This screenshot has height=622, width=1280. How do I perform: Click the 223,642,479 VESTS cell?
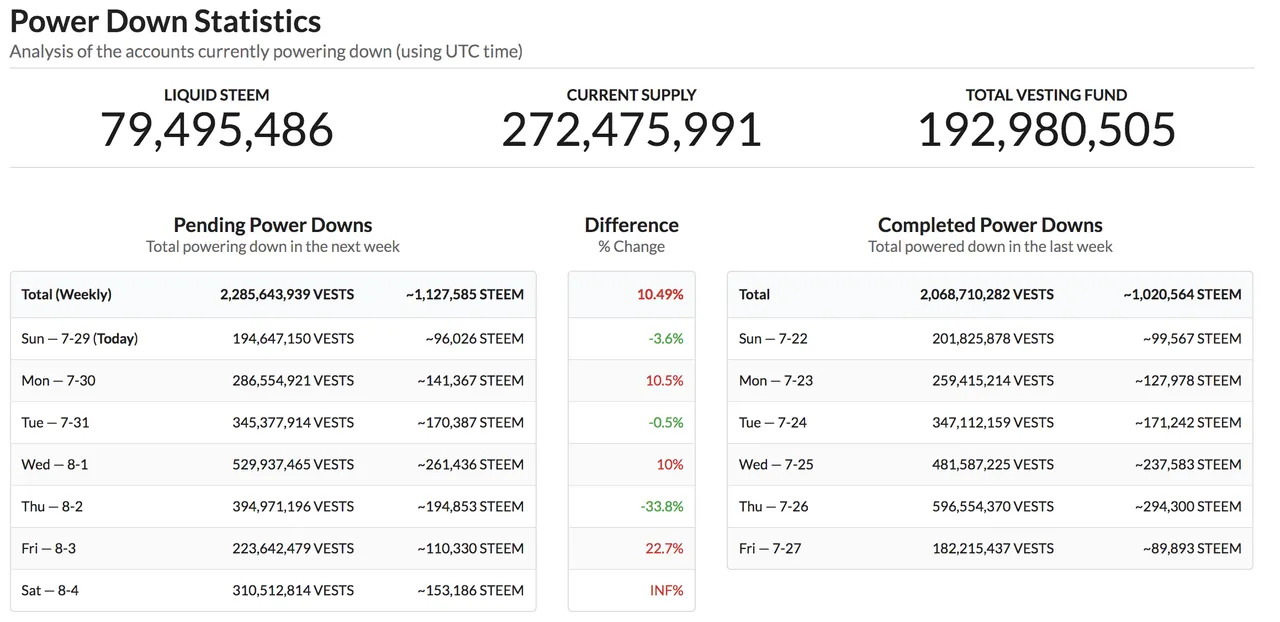point(293,548)
